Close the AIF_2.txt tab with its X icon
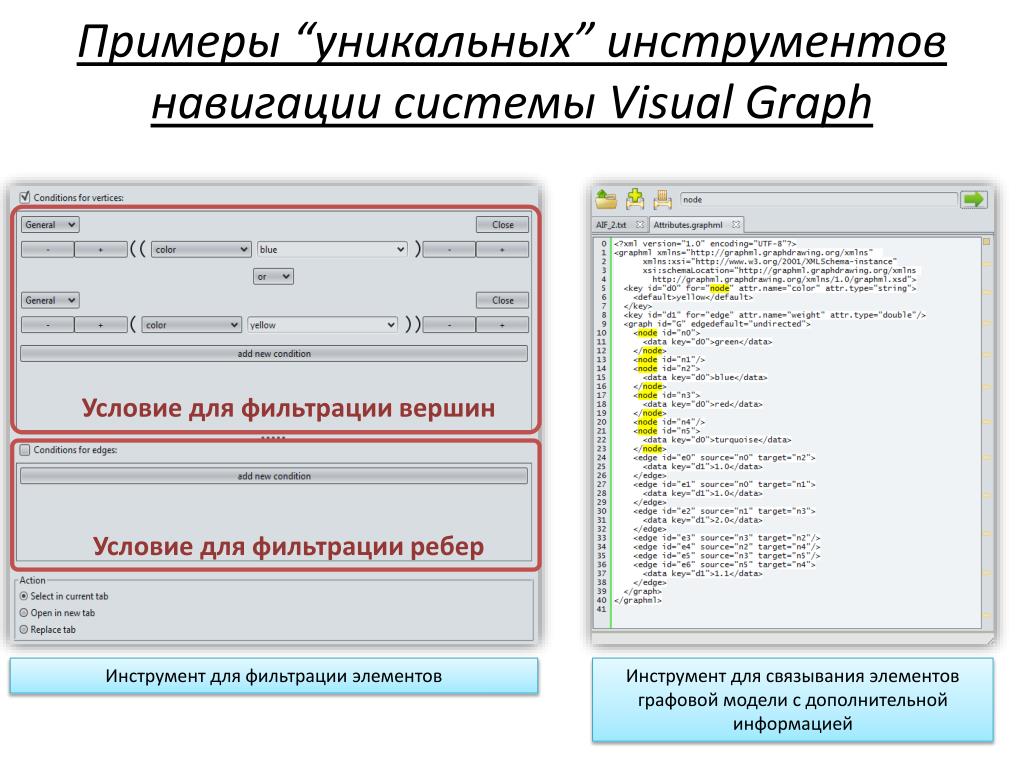 coord(640,225)
